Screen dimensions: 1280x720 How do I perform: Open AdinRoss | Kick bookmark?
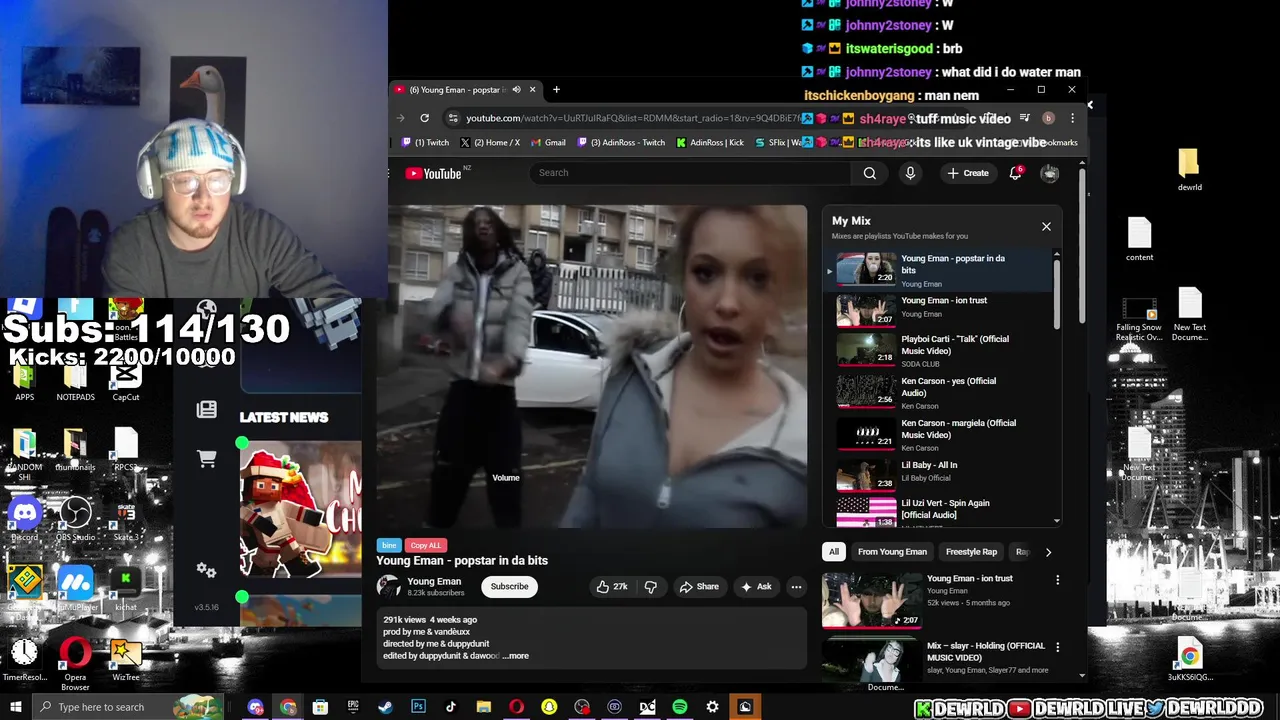710,143
